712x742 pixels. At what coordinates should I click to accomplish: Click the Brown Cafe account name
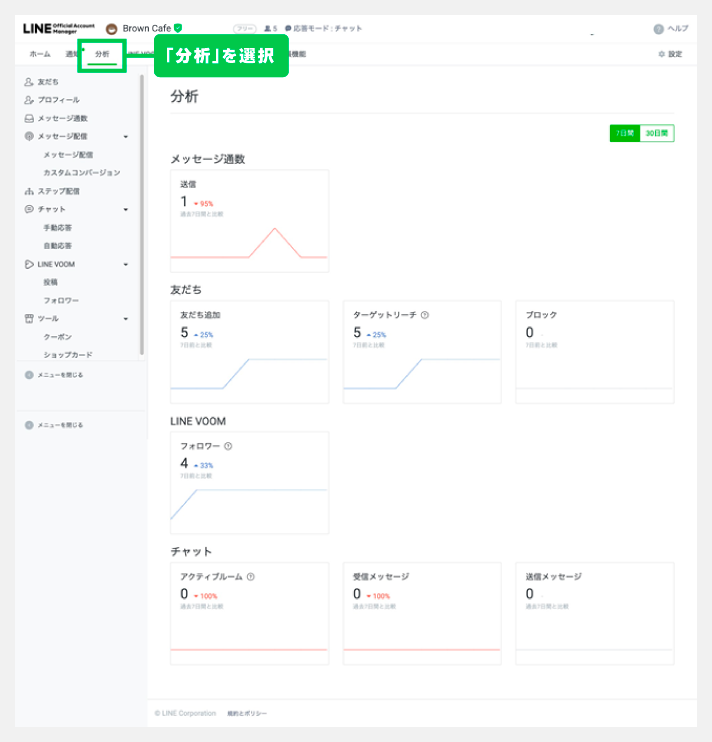pos(147,28)
